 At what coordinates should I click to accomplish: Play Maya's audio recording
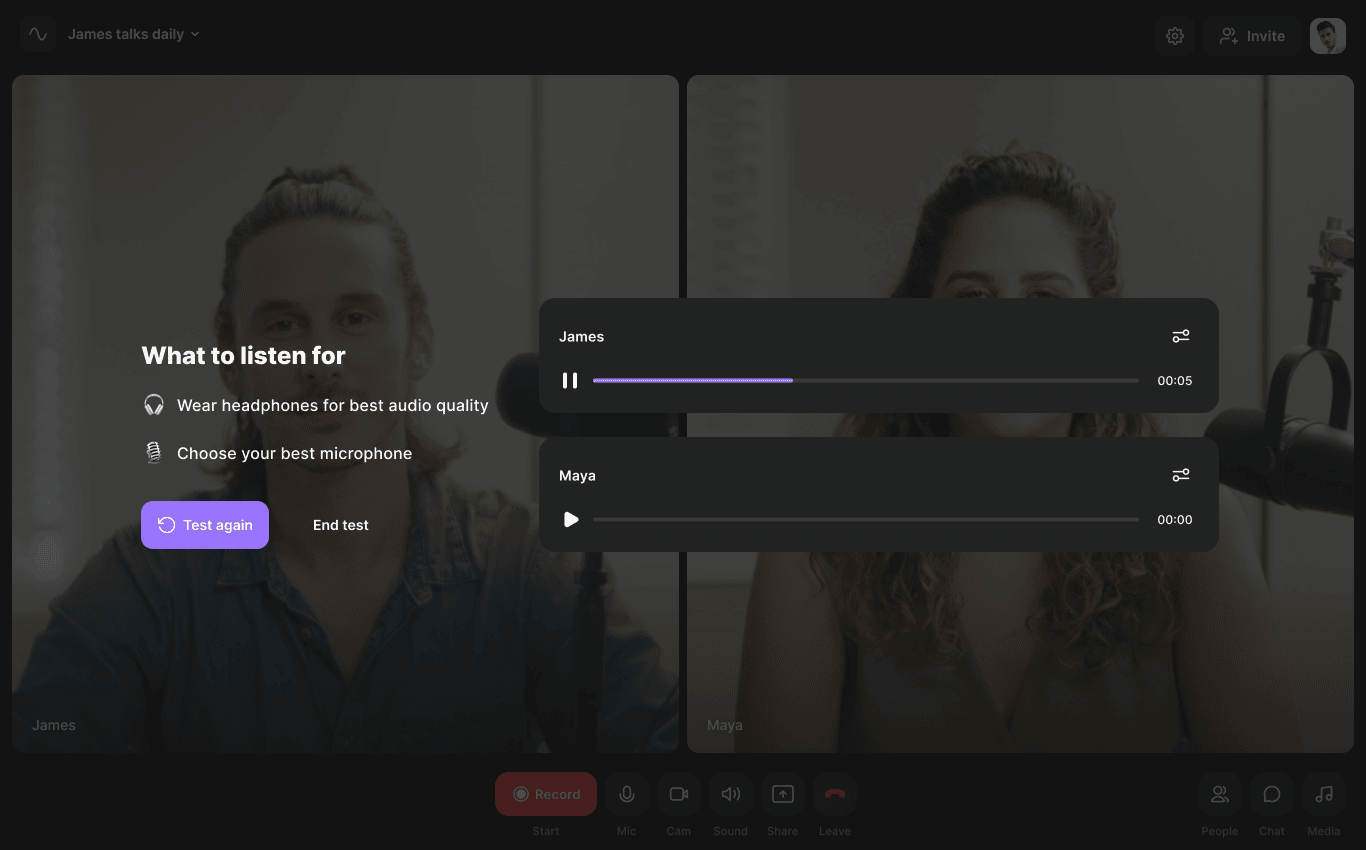[x=571, y=520]
